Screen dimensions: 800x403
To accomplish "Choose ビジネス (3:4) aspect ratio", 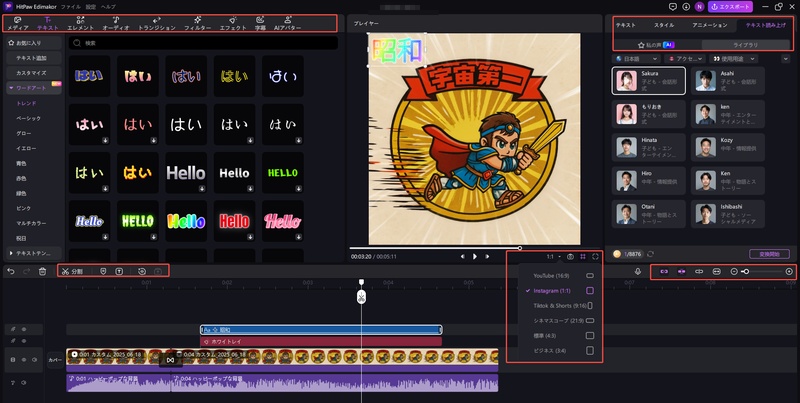I will pyautogui.click(x=560, y=350).
